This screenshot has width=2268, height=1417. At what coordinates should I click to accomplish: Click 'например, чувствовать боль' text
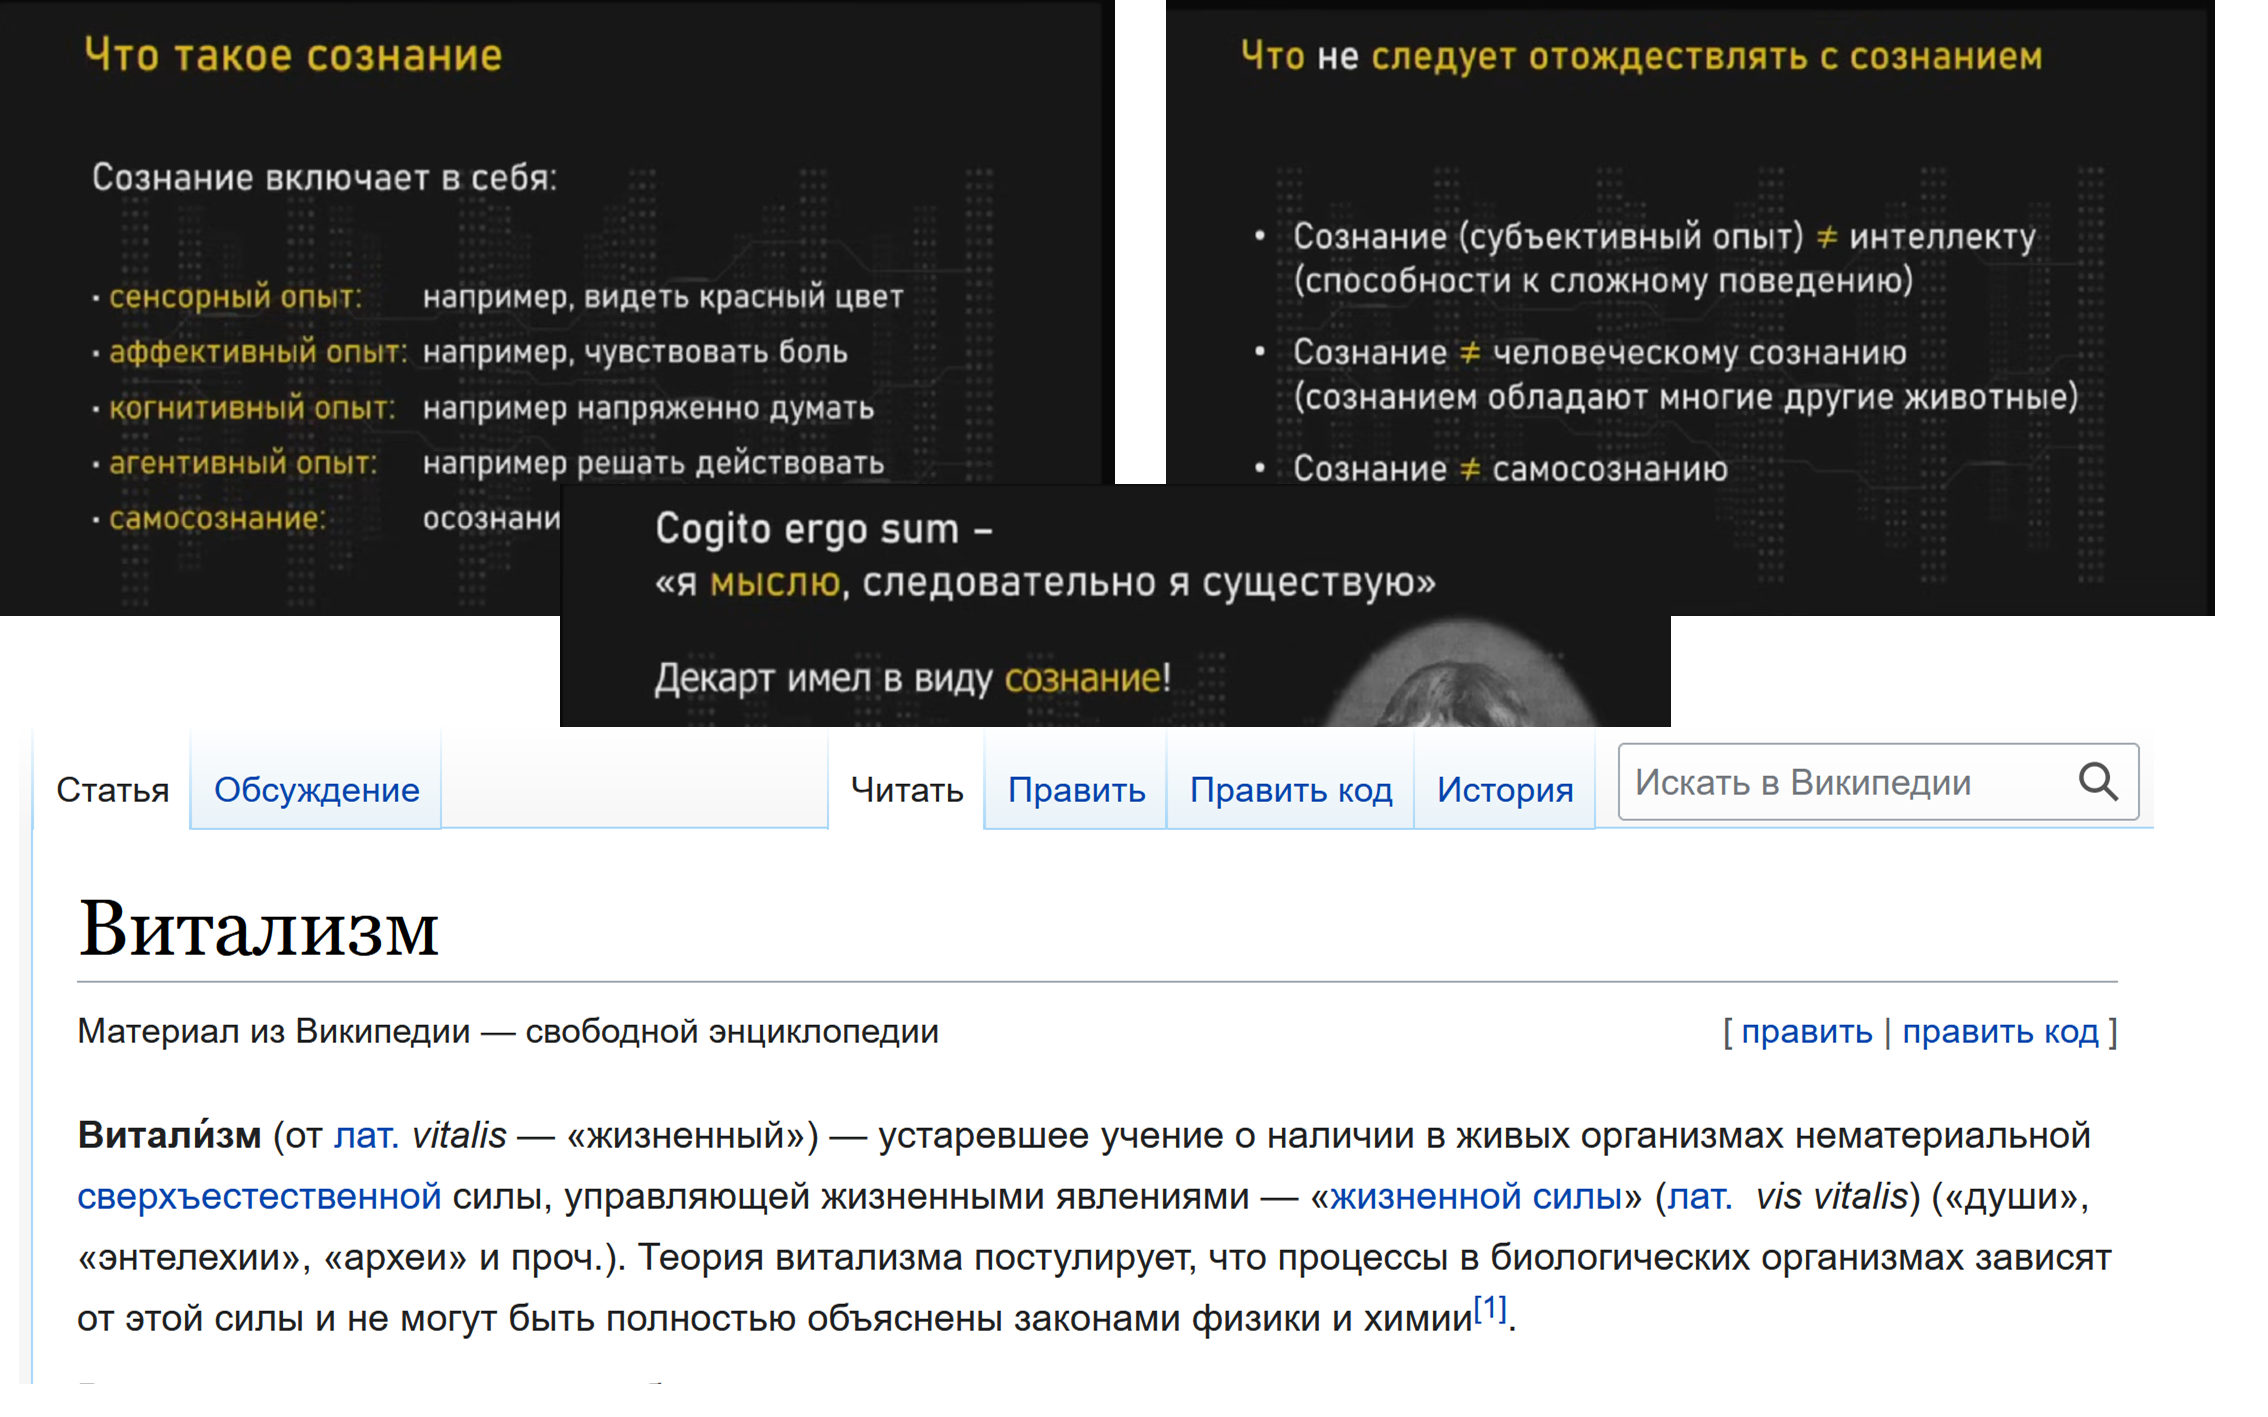(x=635, y=352)
